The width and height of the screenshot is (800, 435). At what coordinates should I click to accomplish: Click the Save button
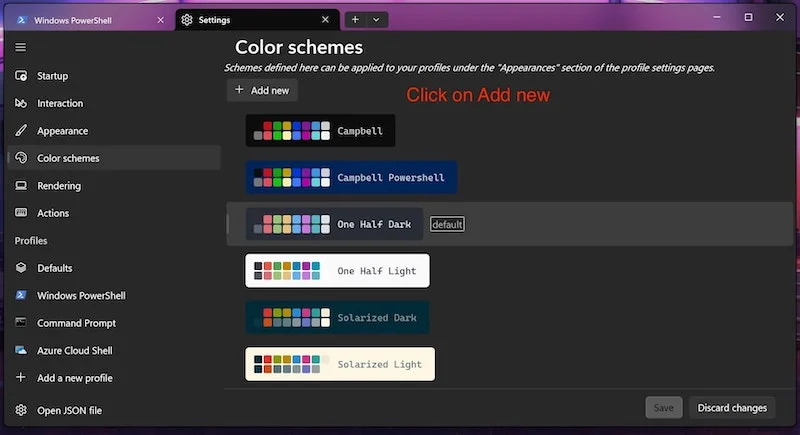pos(664,407)
